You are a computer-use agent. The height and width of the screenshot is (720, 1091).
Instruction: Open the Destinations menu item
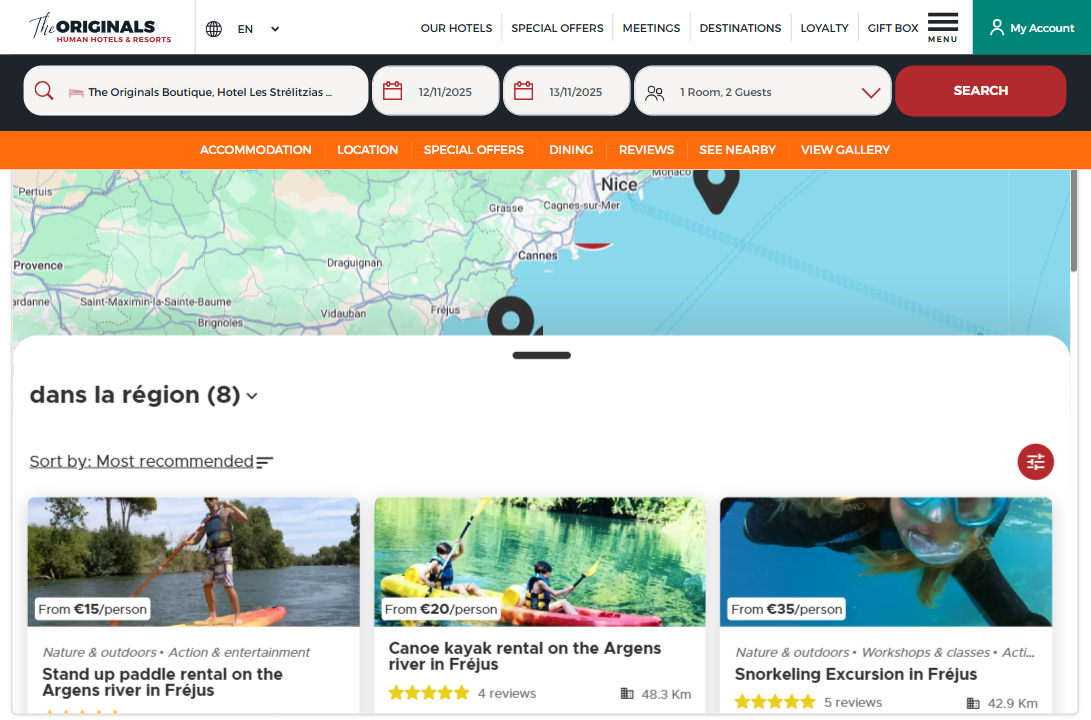(740, 28)
